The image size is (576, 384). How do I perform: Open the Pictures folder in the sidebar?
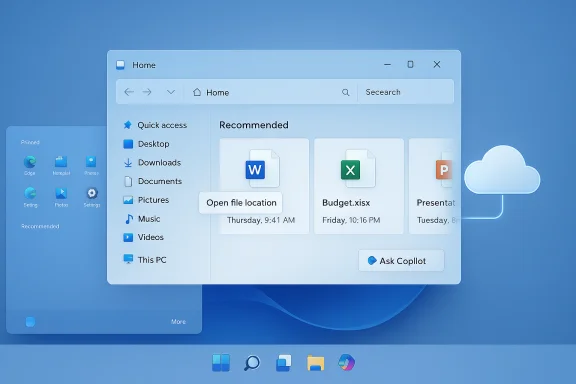pos(146,200)
